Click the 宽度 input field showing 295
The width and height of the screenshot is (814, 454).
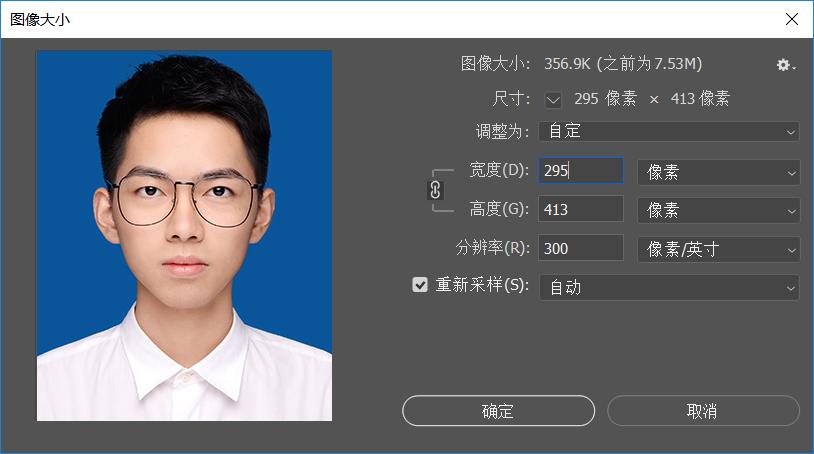[580, 171]
